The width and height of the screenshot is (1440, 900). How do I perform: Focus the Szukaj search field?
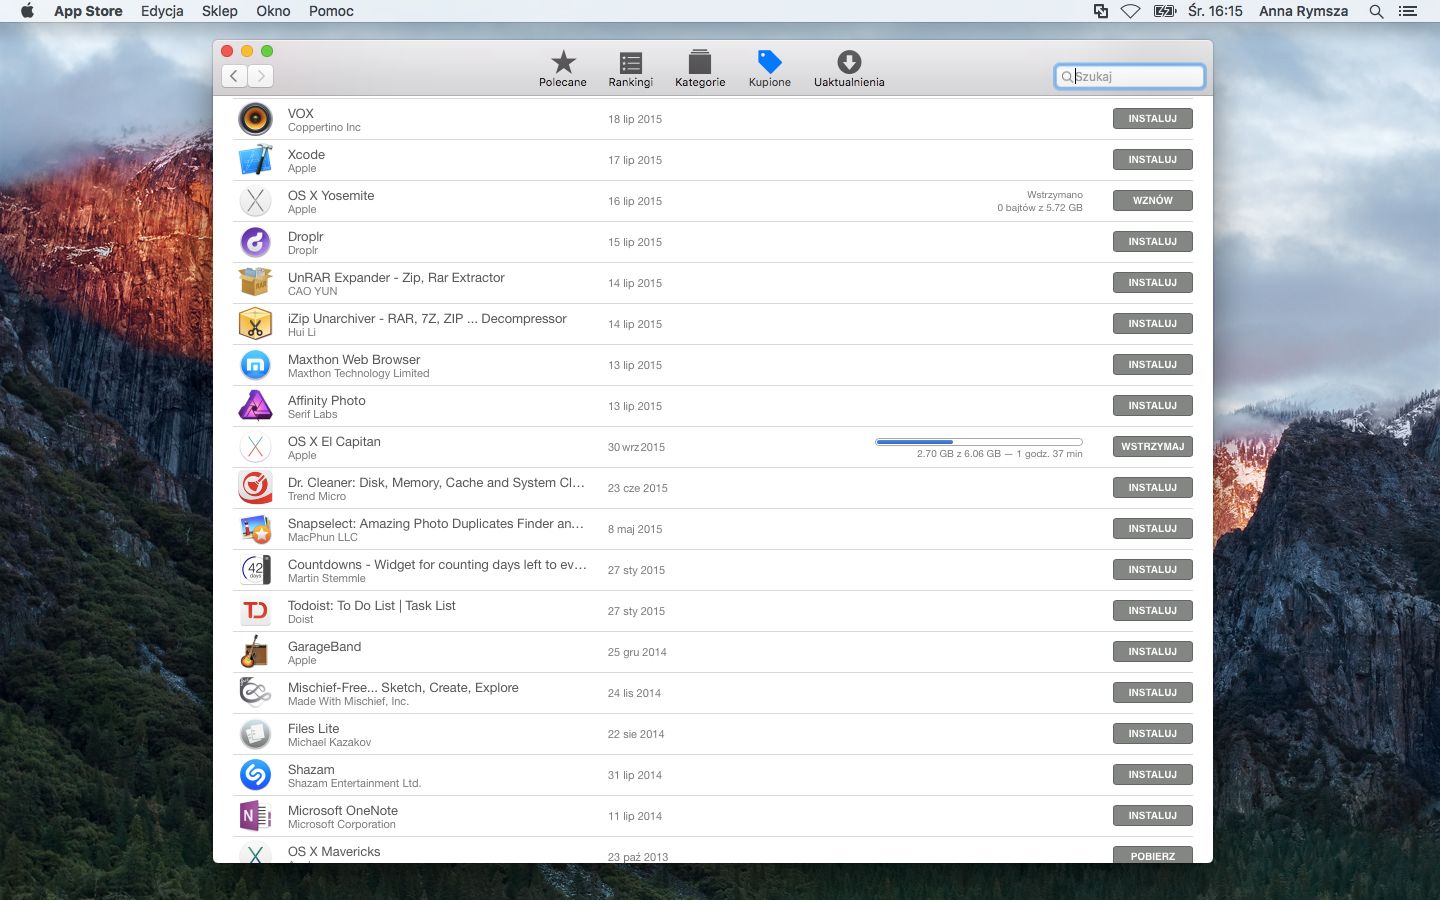tap(1129, 76)
